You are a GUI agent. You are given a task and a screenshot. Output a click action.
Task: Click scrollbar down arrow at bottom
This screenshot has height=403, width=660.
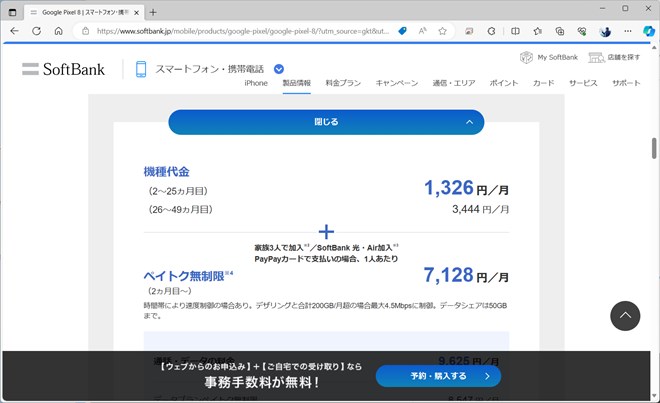[654, 396]
